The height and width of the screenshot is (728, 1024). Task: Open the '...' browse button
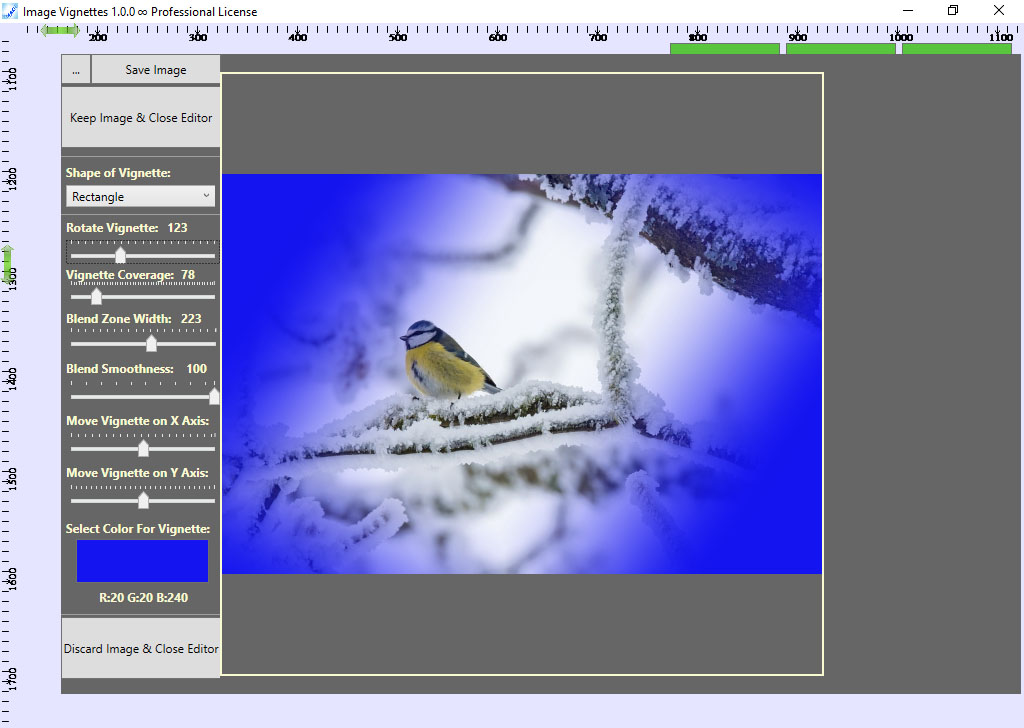click(76, 70)
